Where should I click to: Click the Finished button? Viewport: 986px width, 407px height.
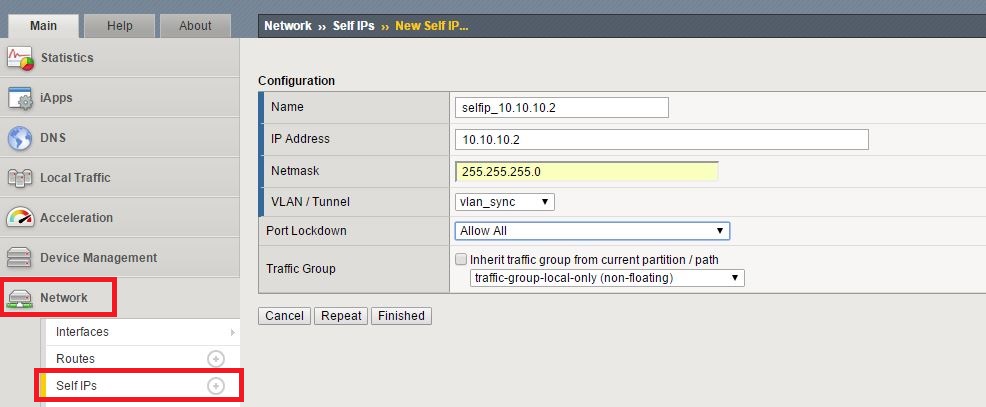[401, 316]
